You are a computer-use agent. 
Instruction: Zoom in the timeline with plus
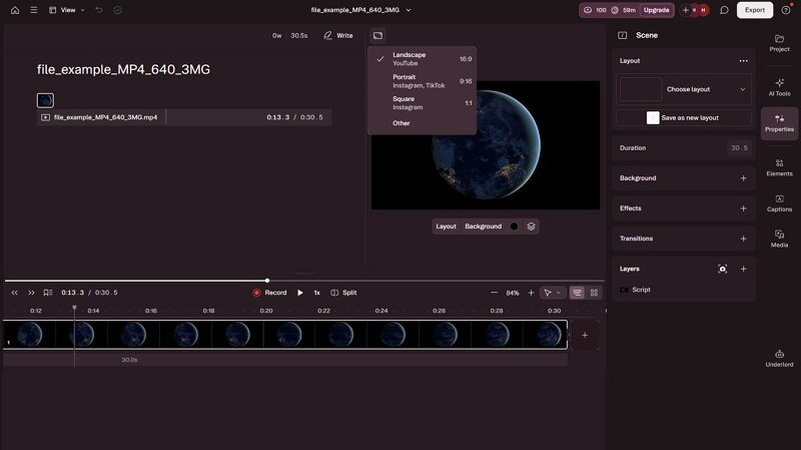(531, 293)
